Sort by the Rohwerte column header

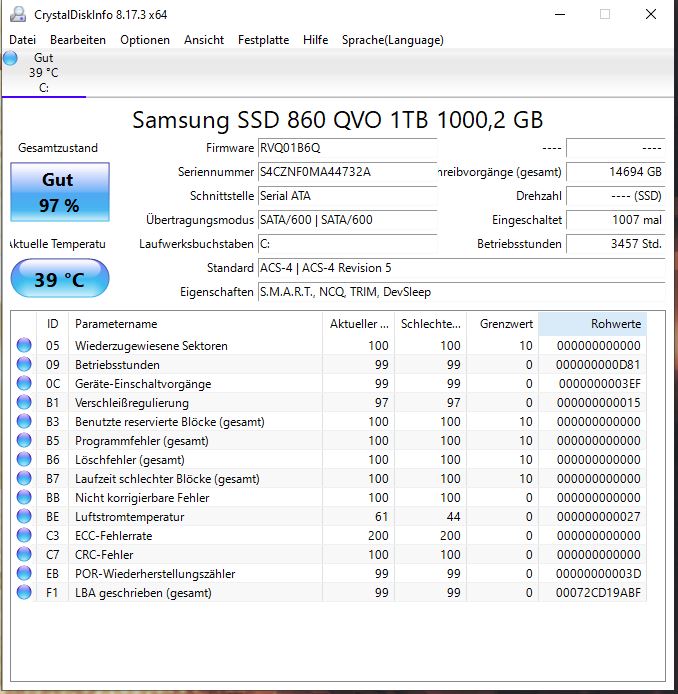(592, 324)
